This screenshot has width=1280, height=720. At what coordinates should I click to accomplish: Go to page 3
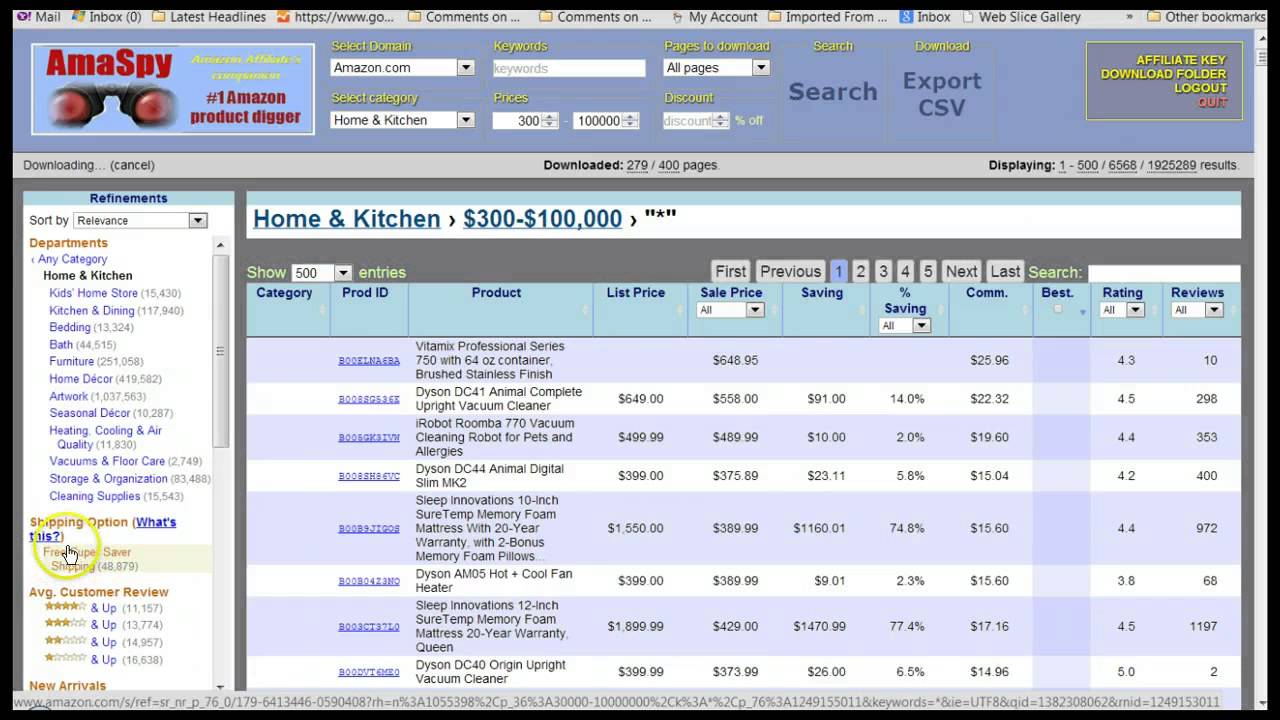pyautogui.click(x=883, y=271)
